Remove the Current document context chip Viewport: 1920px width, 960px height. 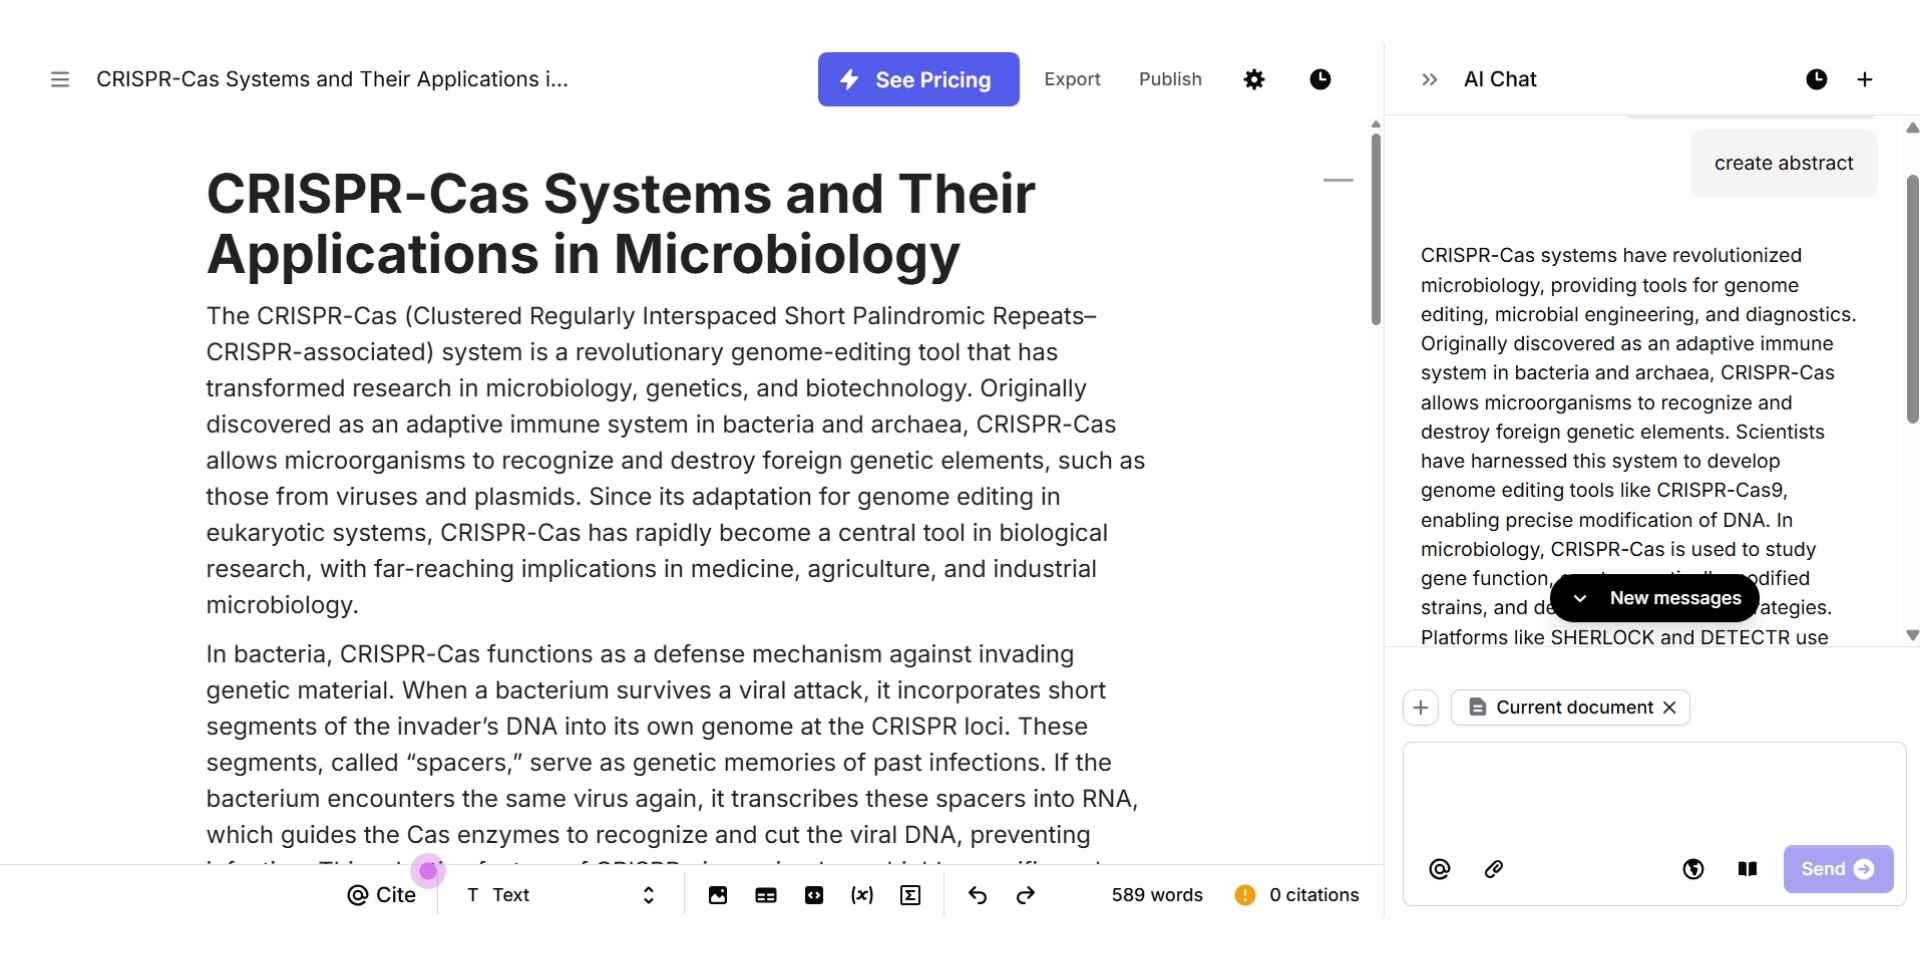click(1669, 707)
